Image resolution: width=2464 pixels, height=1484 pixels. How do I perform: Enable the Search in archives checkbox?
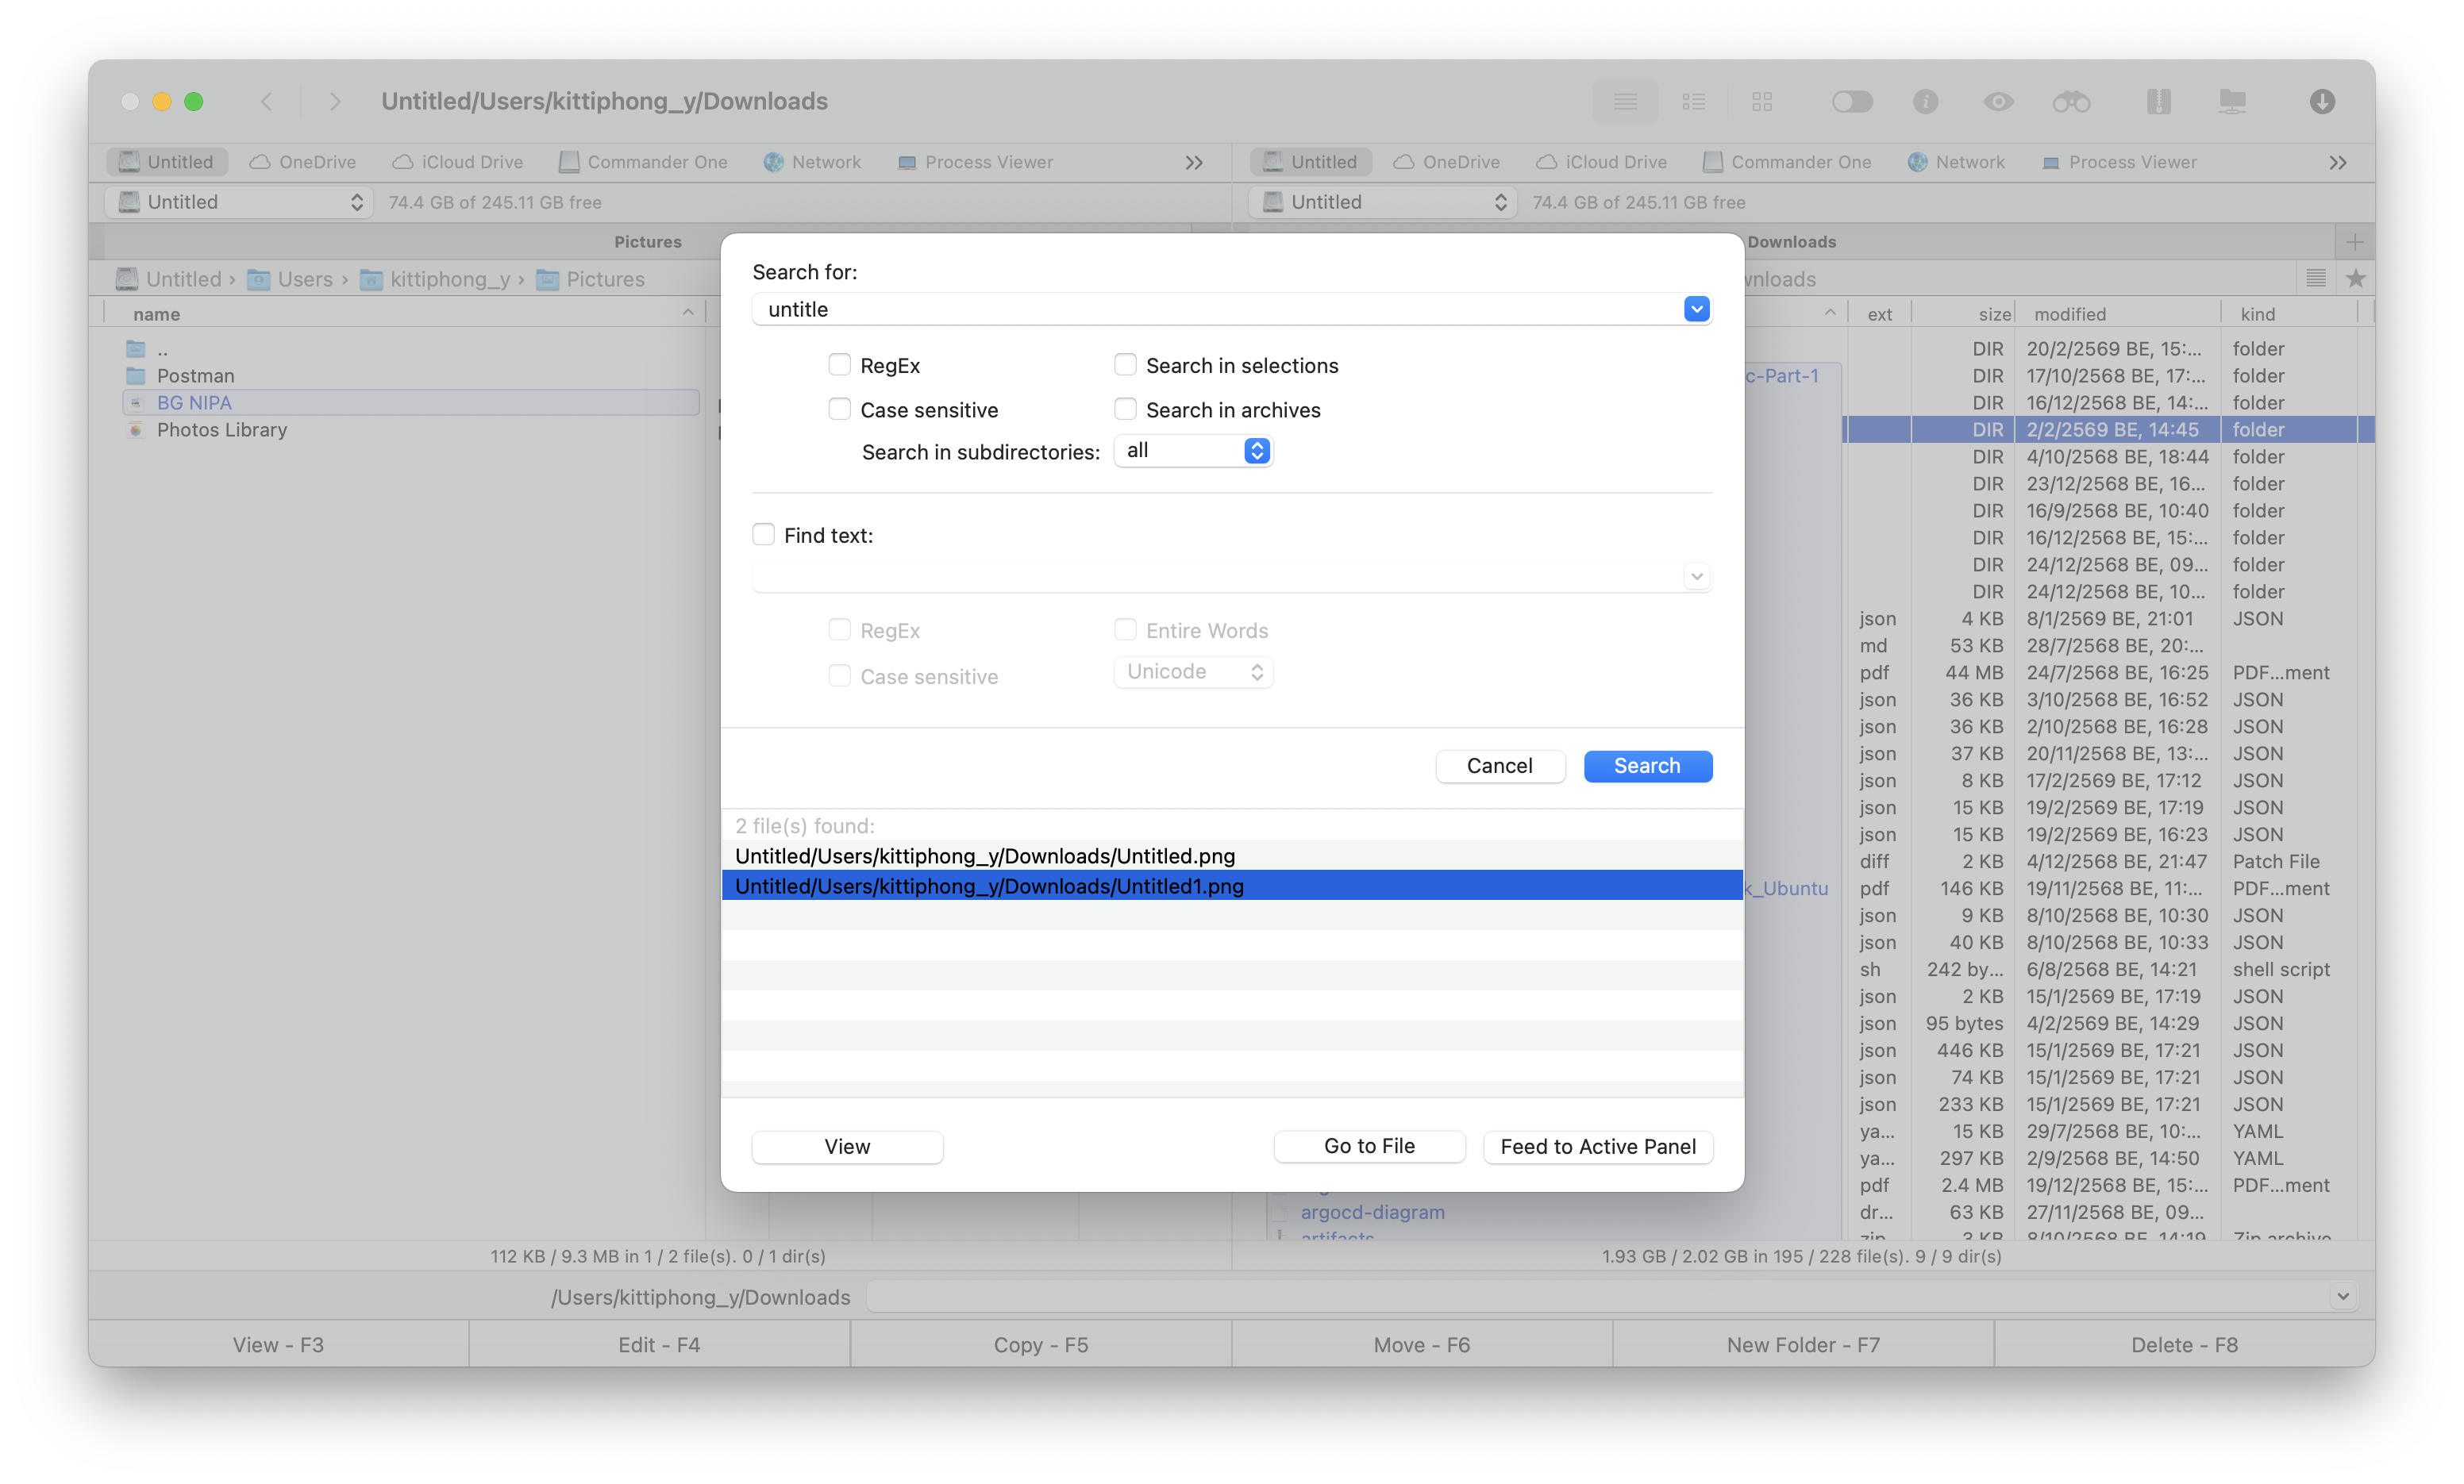[1125, 409]
